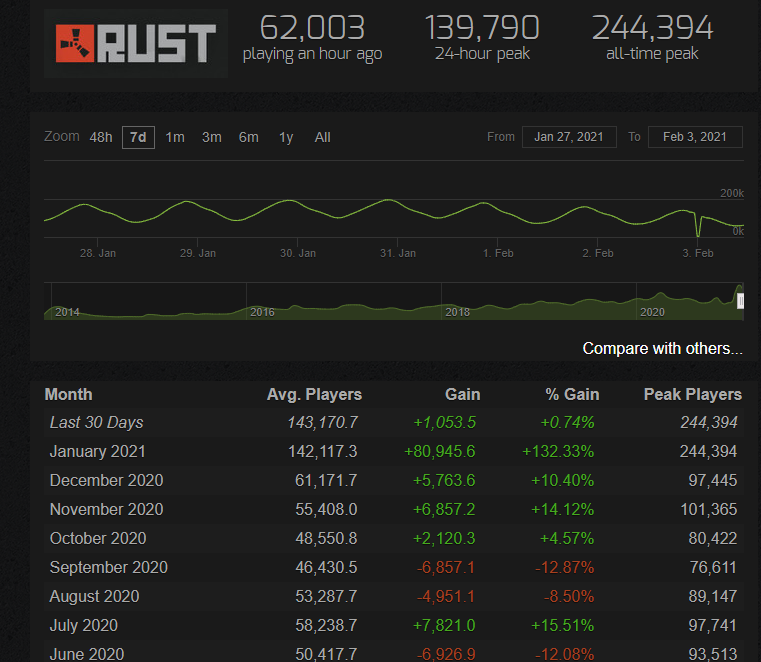Open Compare with others link
The width and height of the screenshot is (761, 662).
pyautogui.click(x=662, y=349)
